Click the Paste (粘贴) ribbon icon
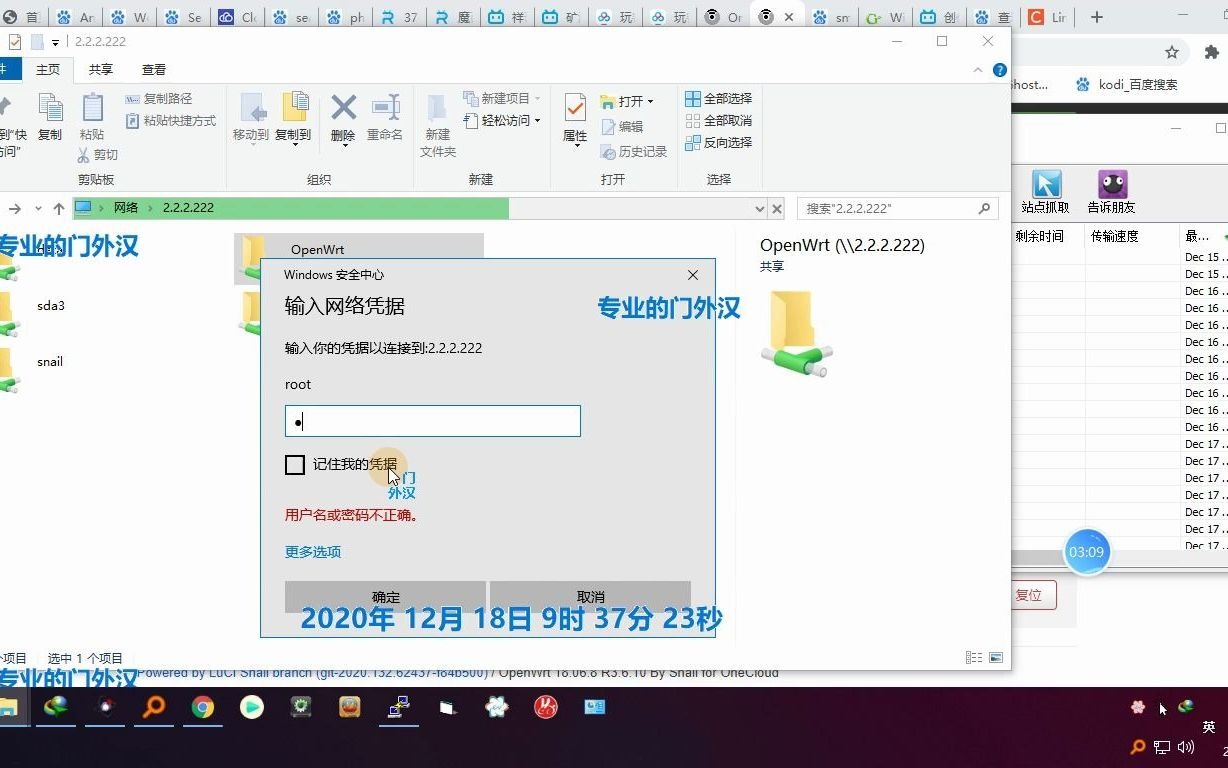Viewport: 1228px width, 768px height. pyautogui.click(x=92, y=117)
